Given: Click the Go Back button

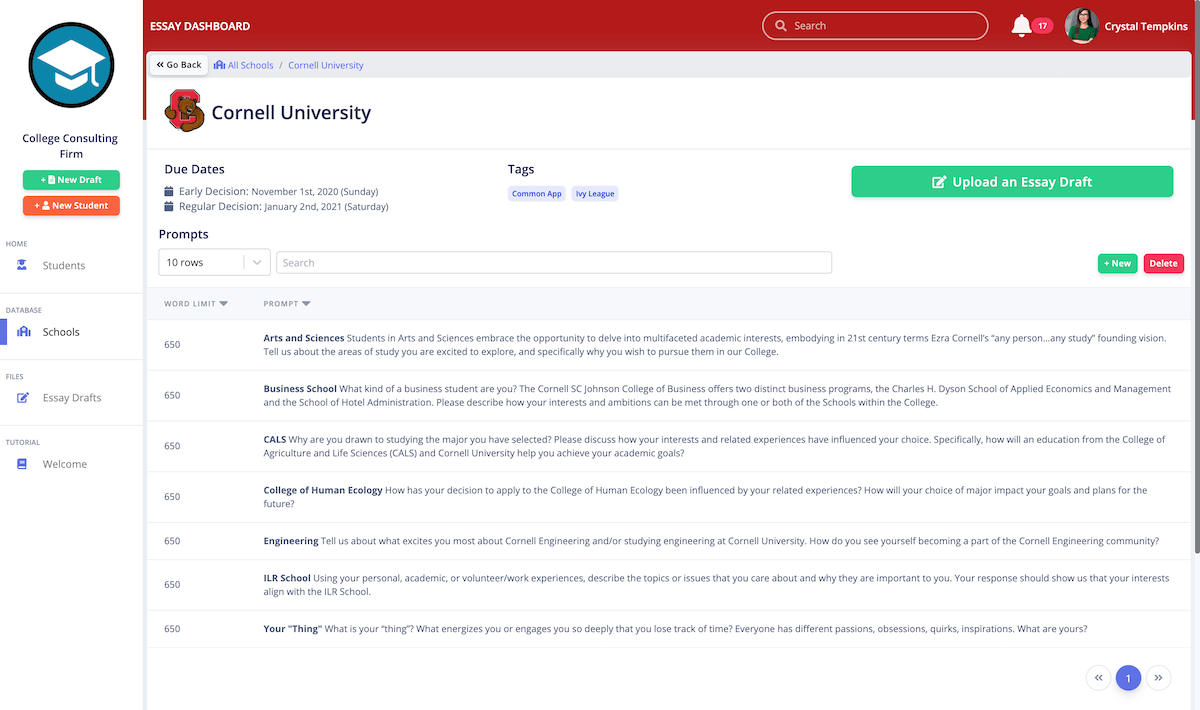Looking at the screenshot, I should 179,65.
